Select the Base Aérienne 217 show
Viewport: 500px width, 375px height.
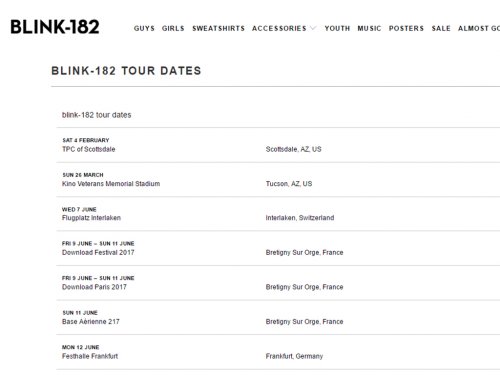point(91,322)
